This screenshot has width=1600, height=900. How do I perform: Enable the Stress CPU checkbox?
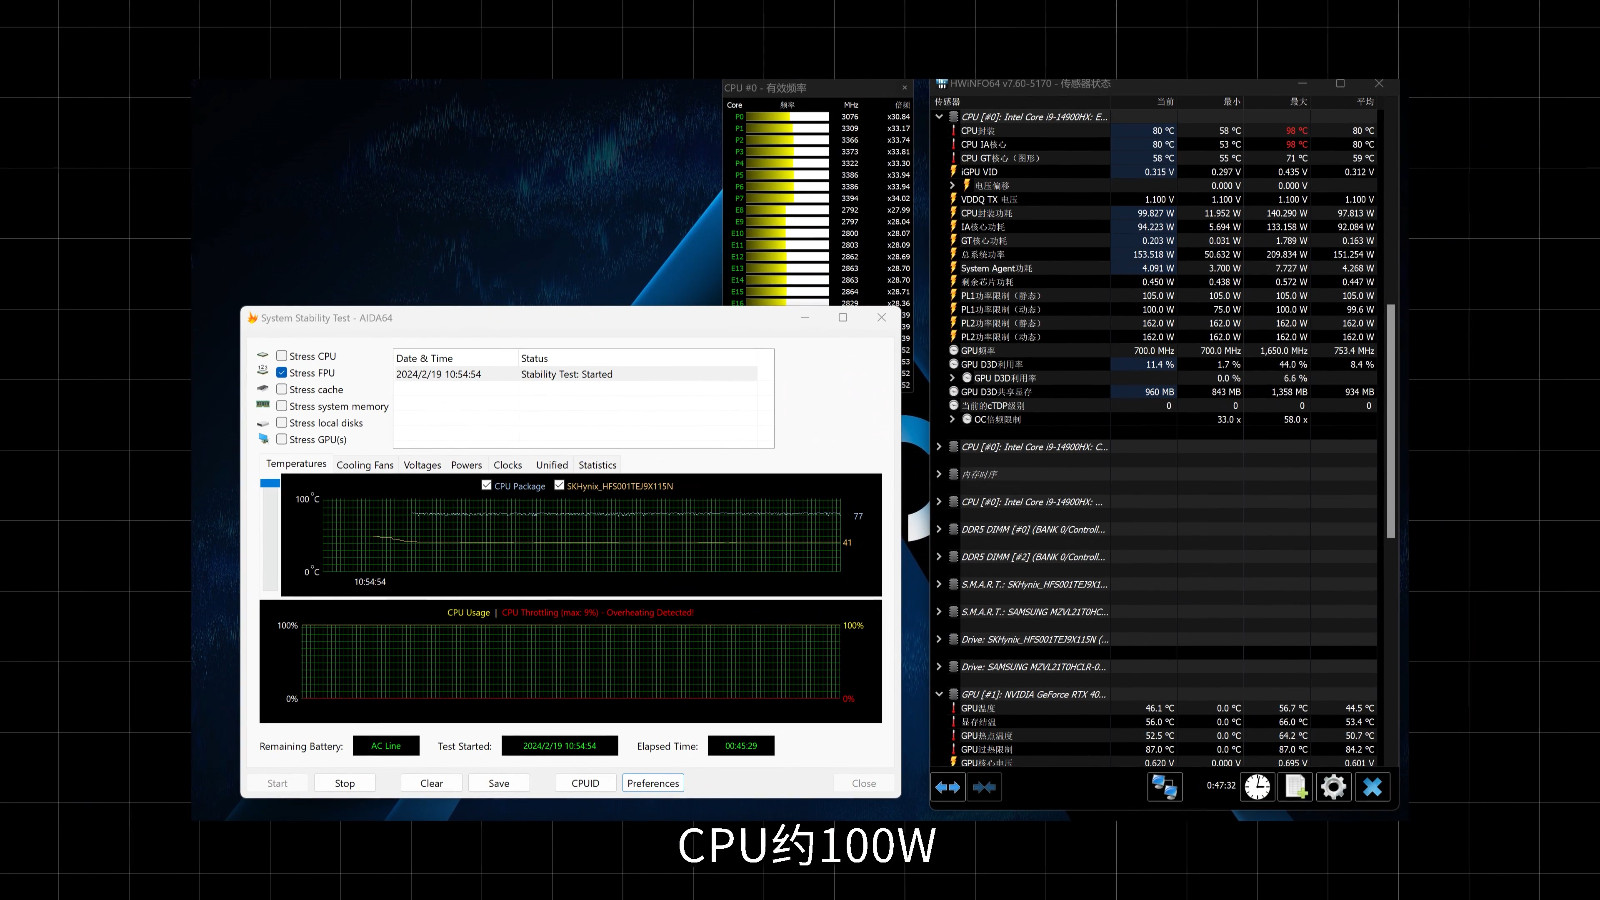point(282,356)
